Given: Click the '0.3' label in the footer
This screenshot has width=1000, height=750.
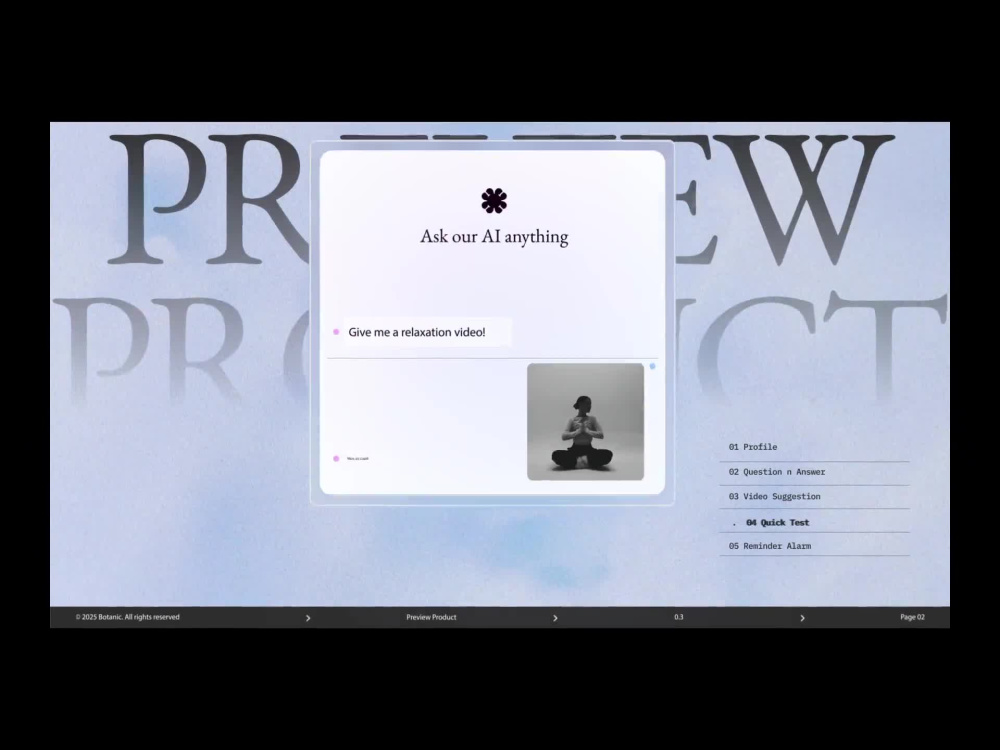Looking at the screenshot, I should [x=679, y=617].
